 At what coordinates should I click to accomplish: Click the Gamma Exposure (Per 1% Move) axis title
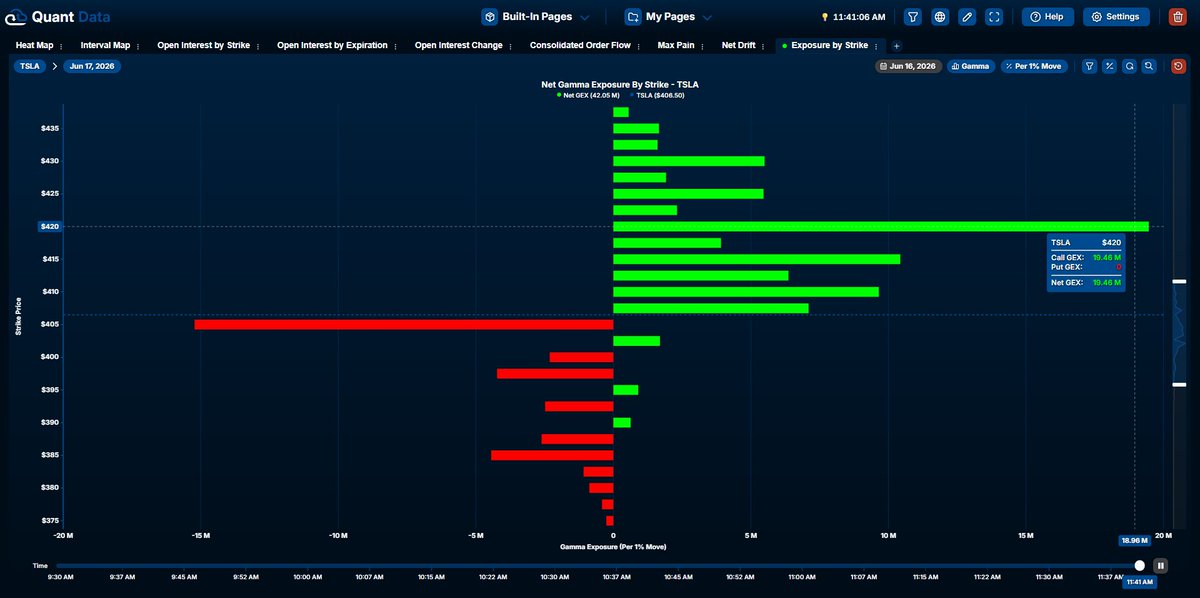[613, 547]
